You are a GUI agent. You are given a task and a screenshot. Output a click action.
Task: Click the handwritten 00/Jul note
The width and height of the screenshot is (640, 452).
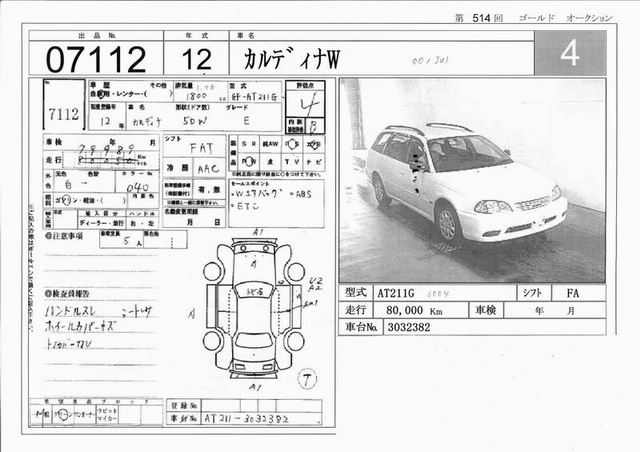pyautogui.click(x=430, y=61)
